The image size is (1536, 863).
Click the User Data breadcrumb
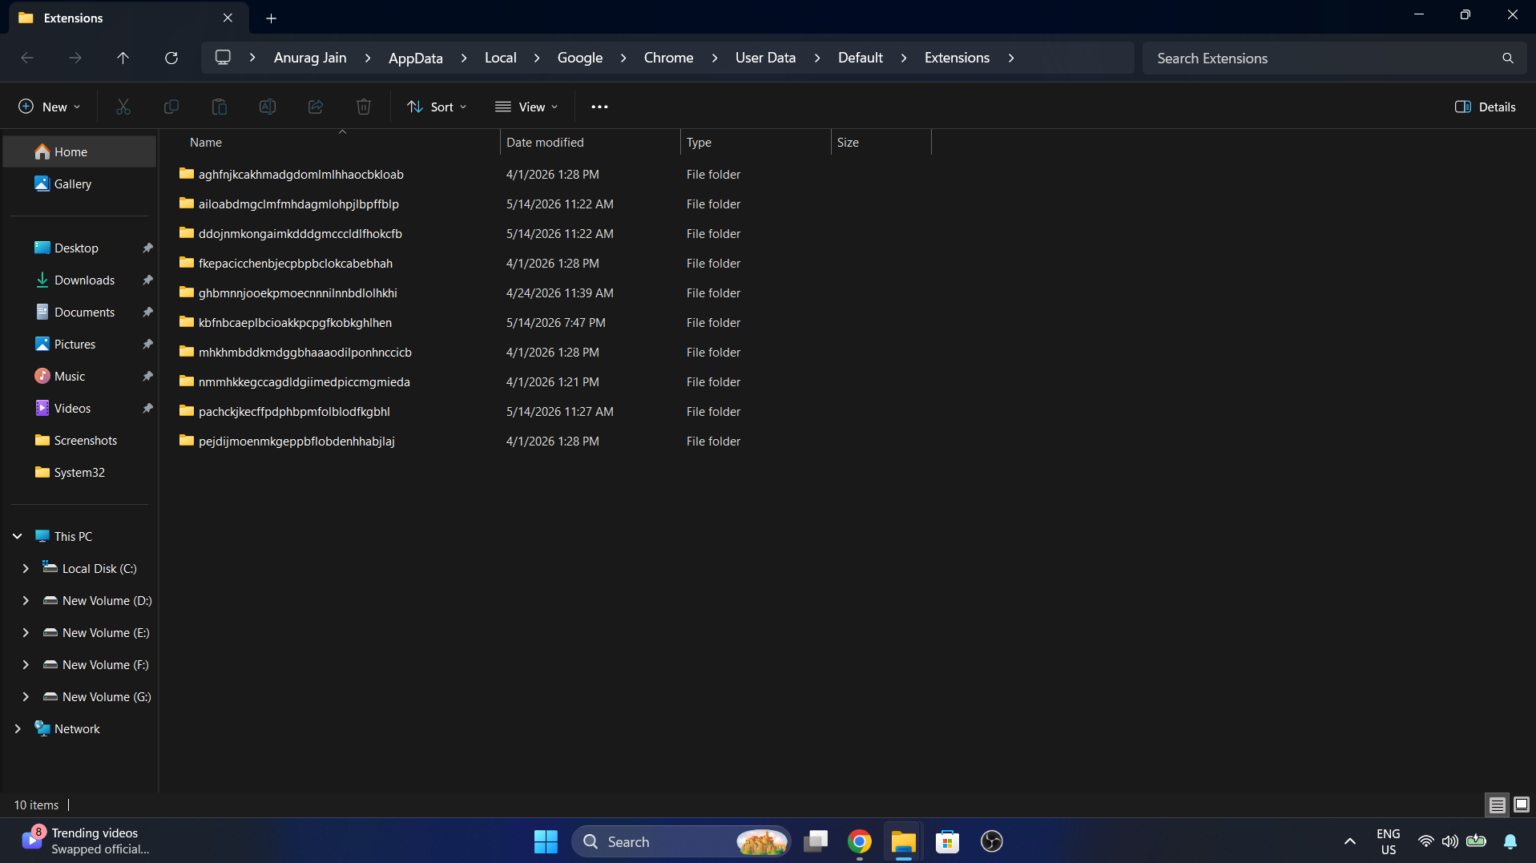point(765,58)
